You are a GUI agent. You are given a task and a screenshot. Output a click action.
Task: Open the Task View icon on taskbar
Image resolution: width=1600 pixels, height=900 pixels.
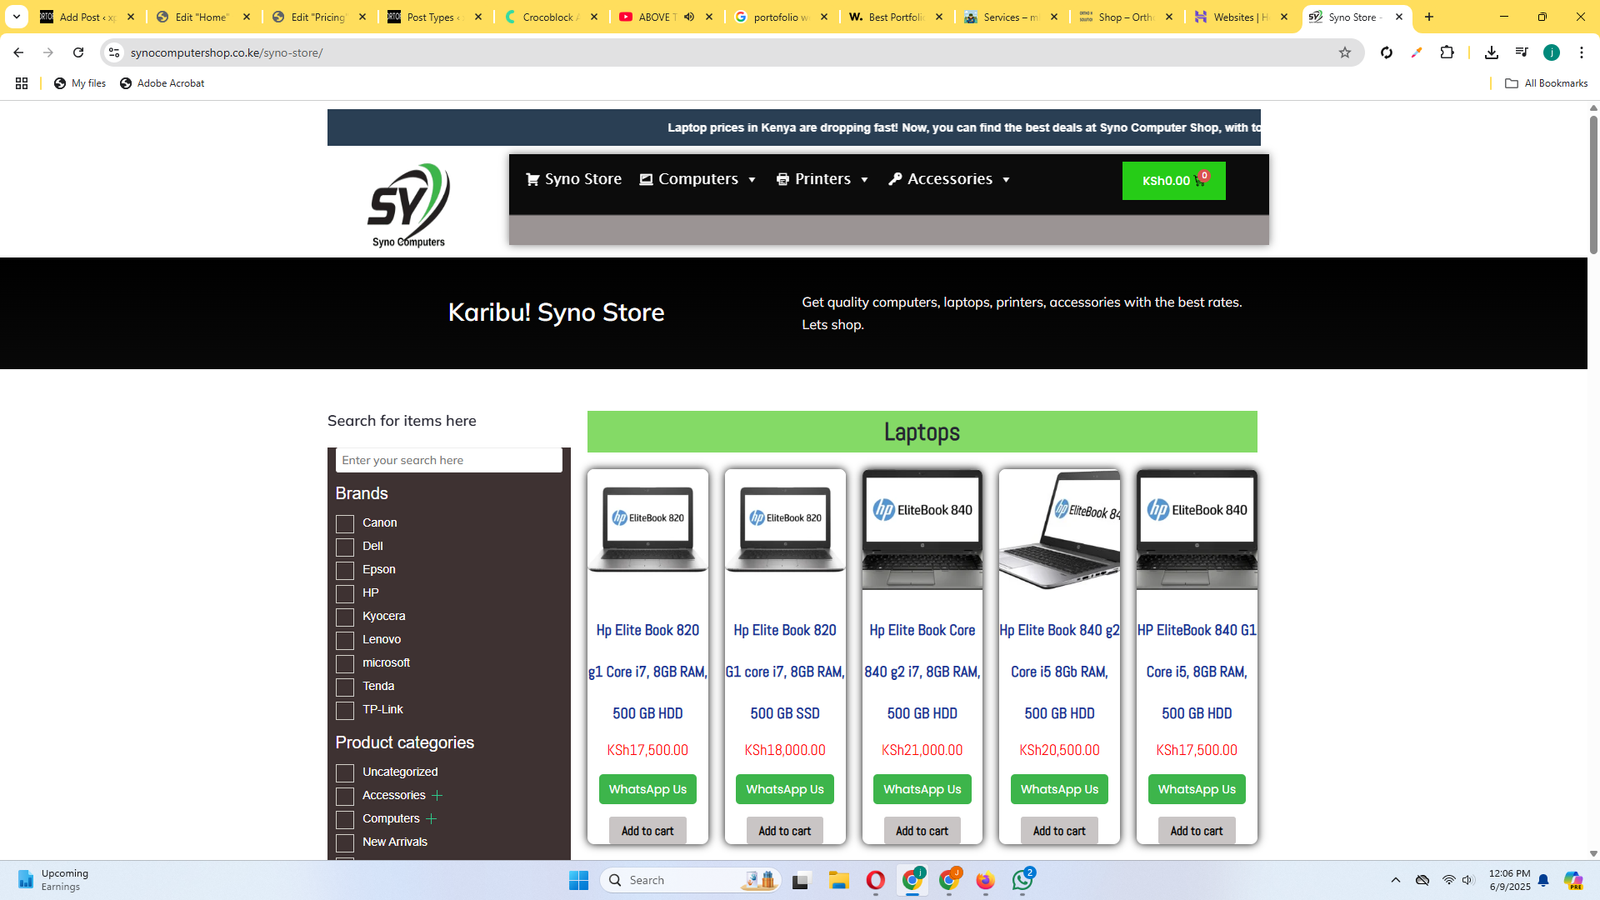click(800, 880)
